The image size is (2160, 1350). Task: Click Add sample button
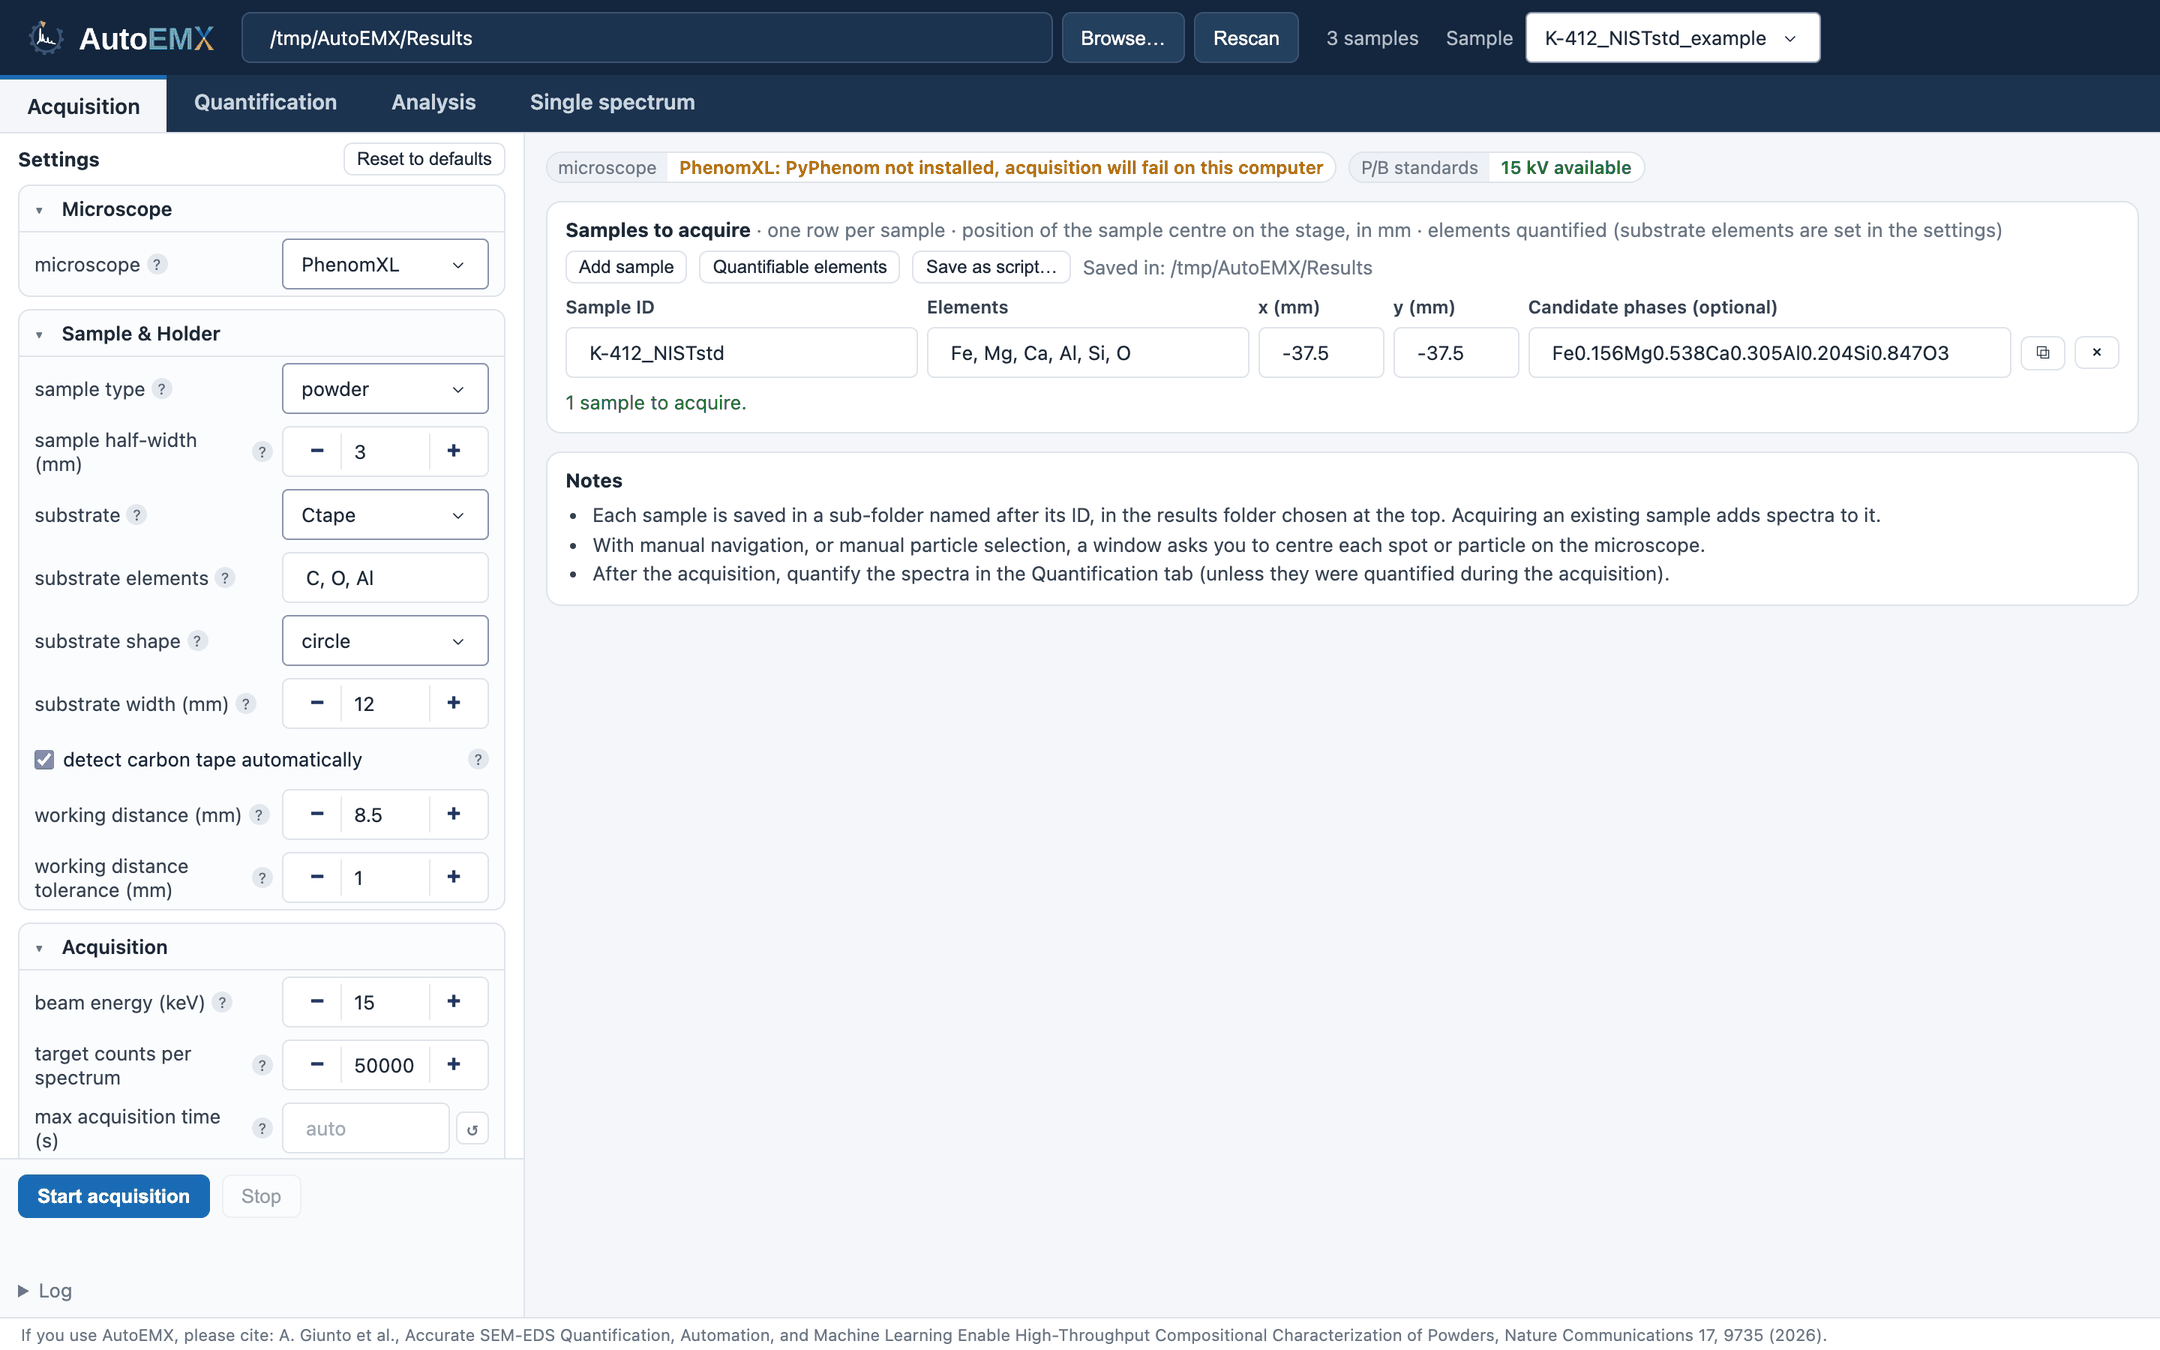[626, 267]
